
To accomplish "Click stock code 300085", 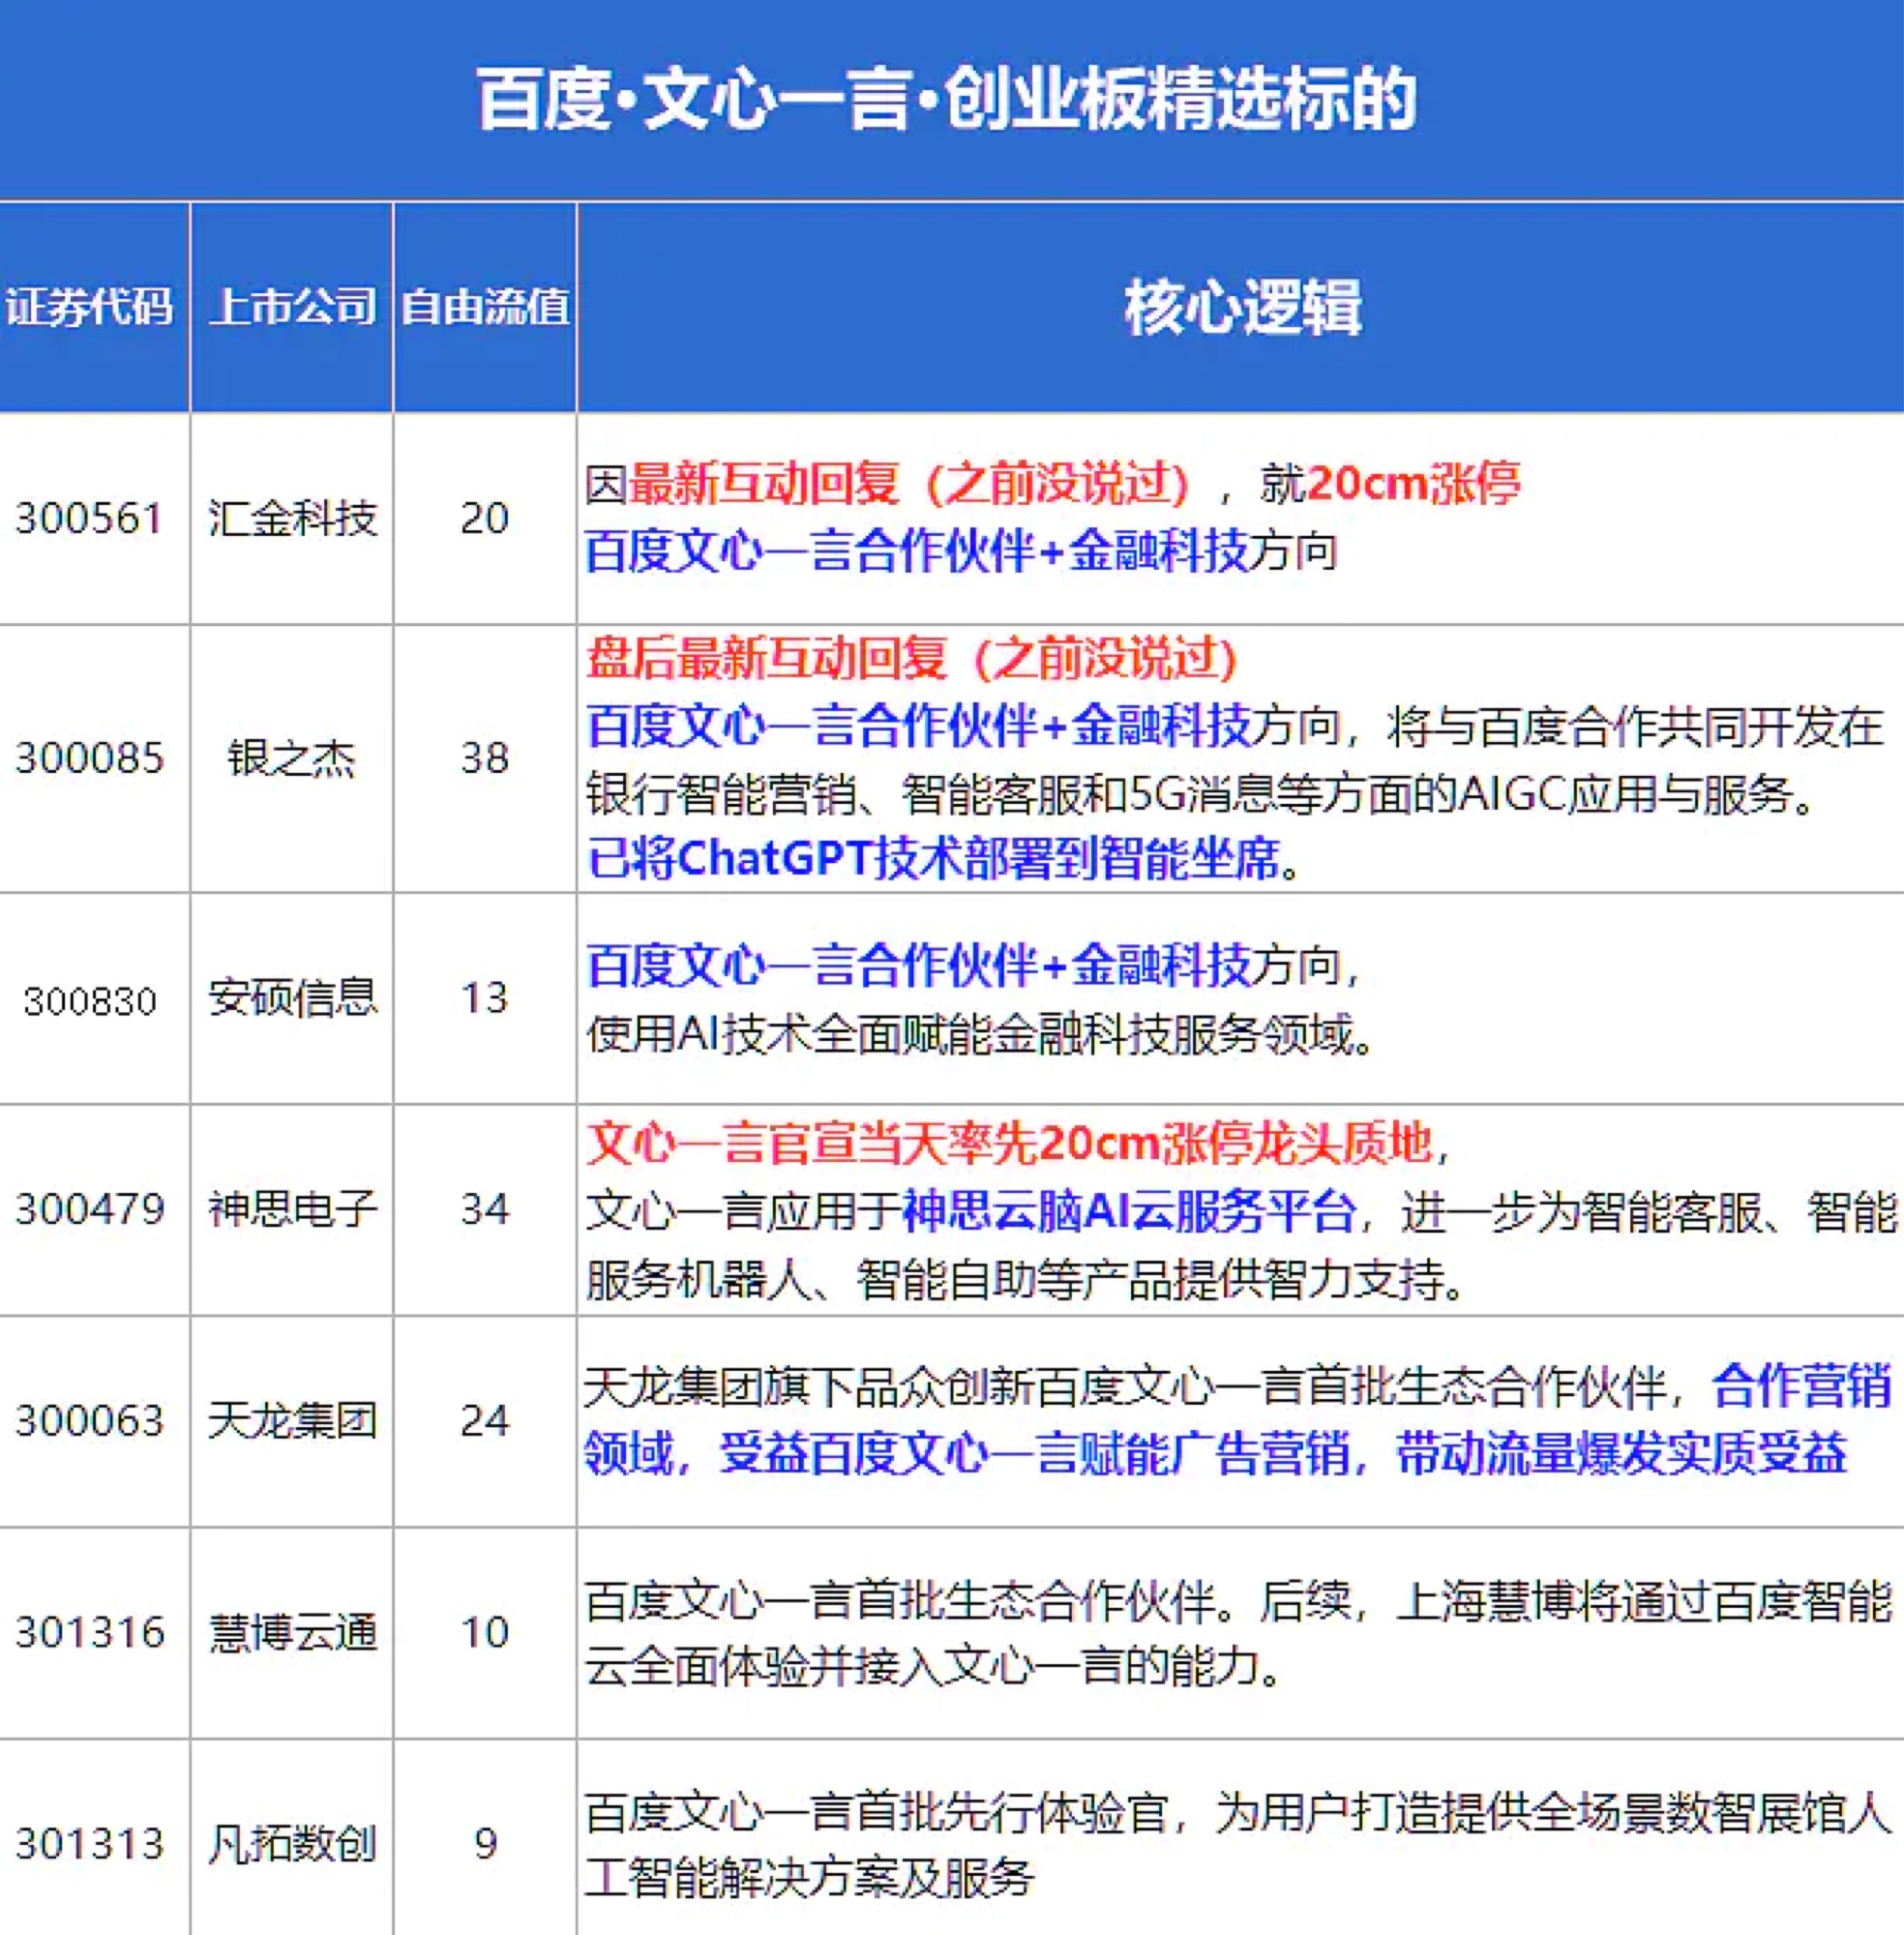I will 89,758.
